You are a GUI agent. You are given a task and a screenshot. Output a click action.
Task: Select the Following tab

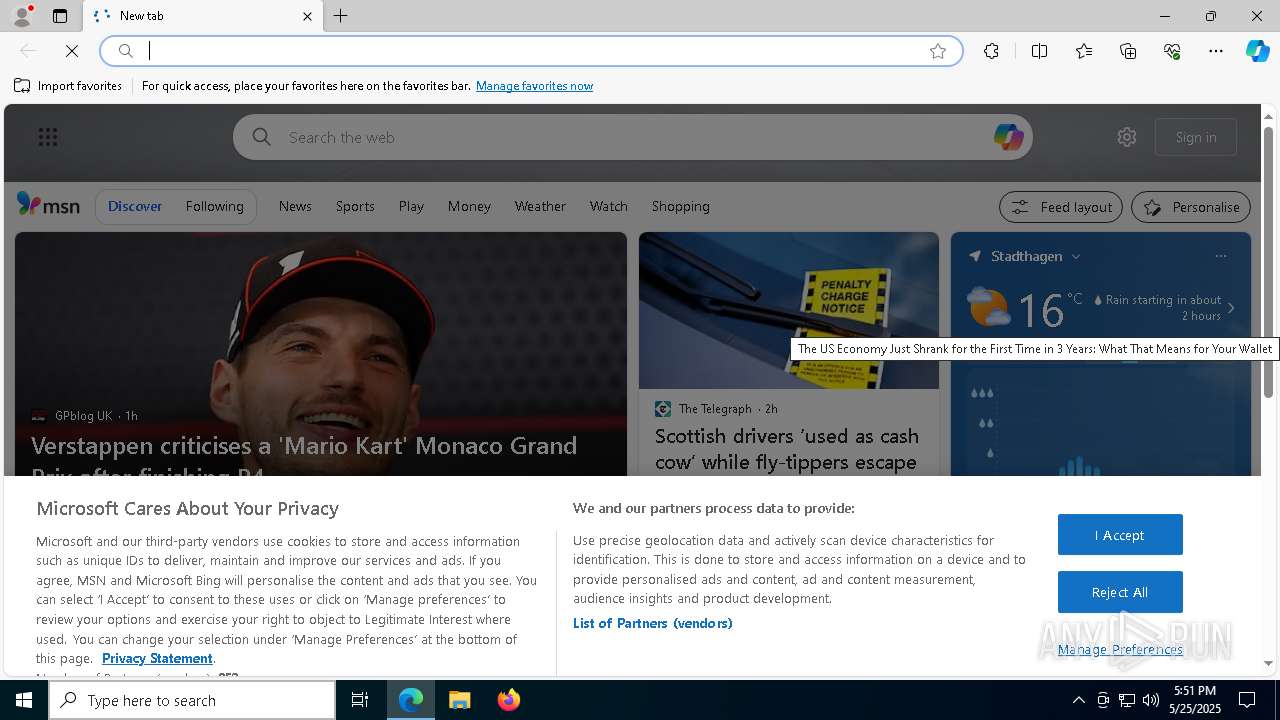click(214, 206)
